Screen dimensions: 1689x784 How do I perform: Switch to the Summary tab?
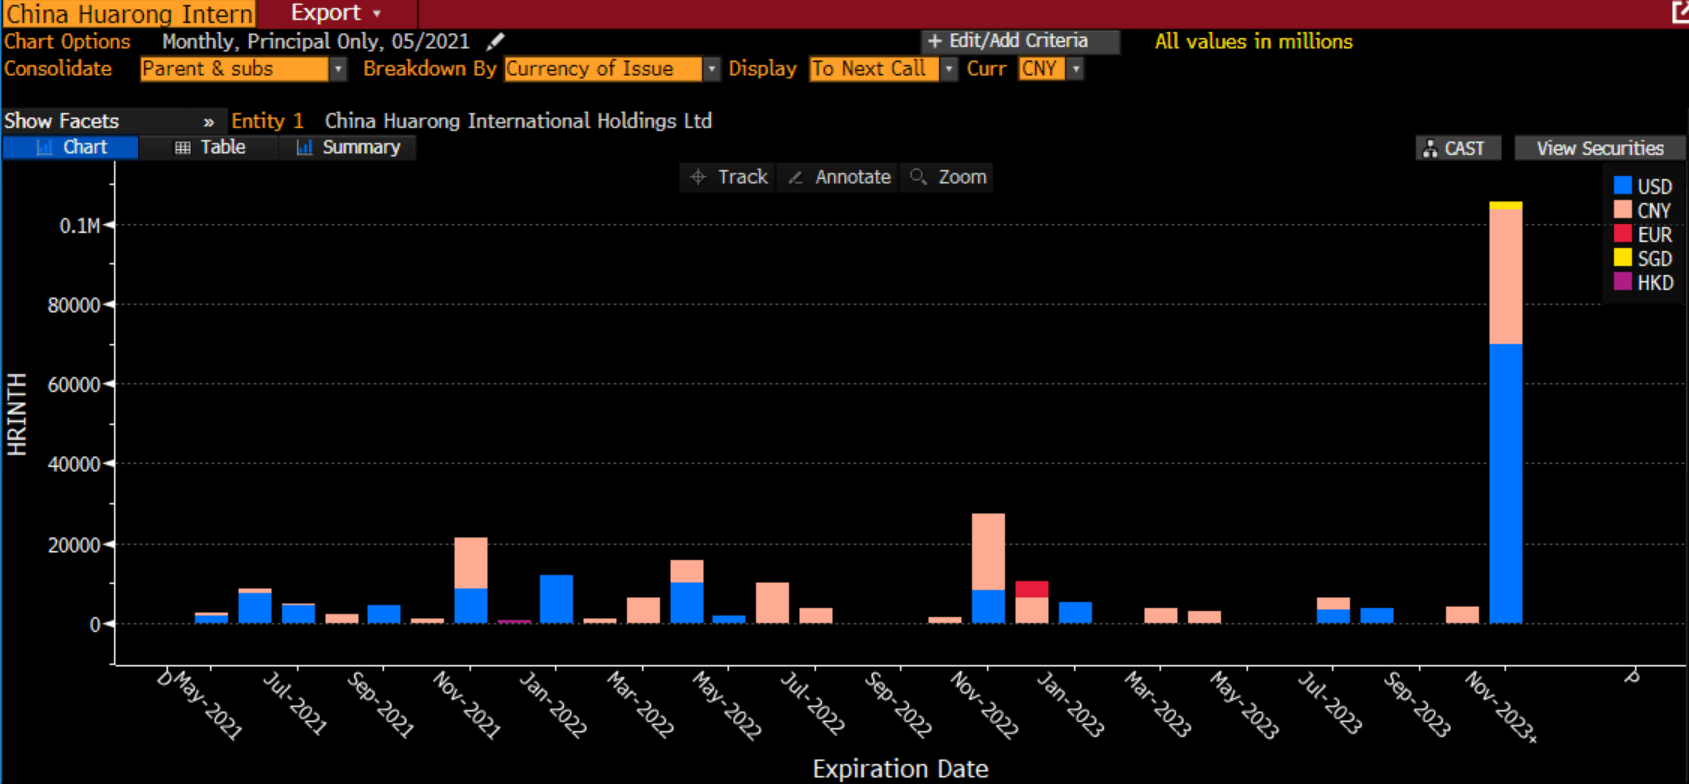[347, 147]
